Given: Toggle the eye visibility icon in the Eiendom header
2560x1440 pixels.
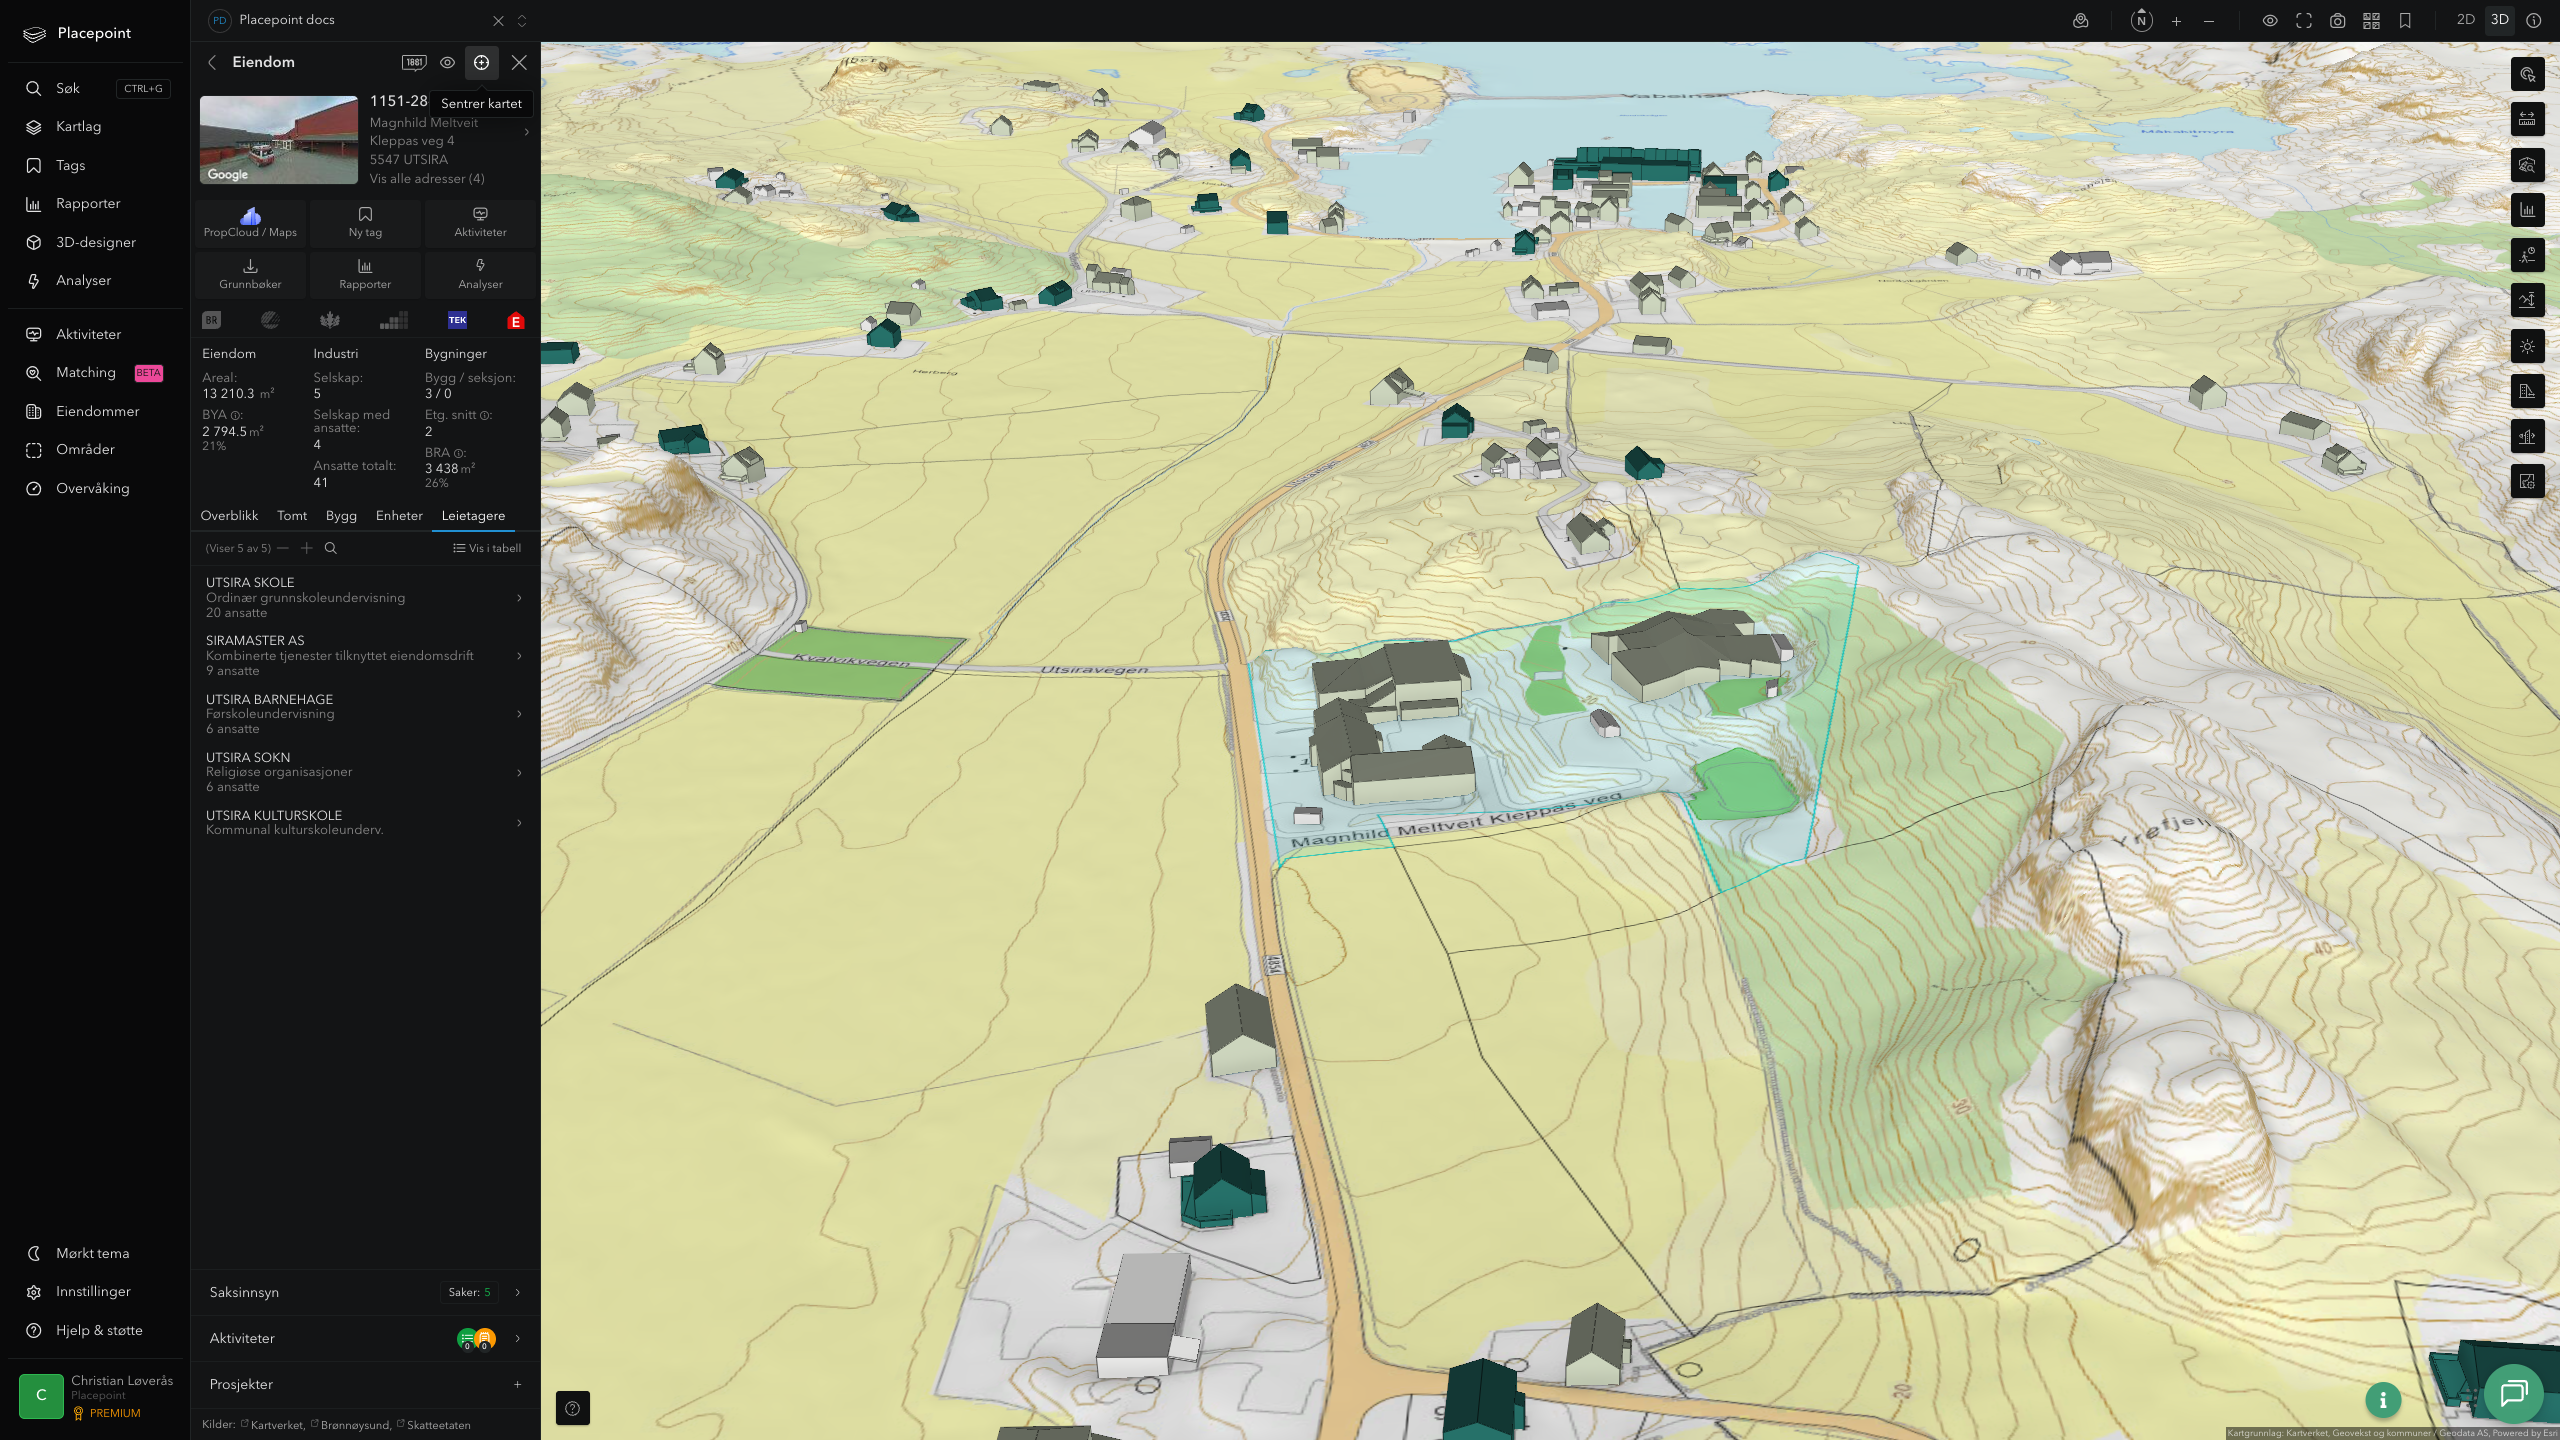Looking at the screenshot, I should tap(447, 62).
